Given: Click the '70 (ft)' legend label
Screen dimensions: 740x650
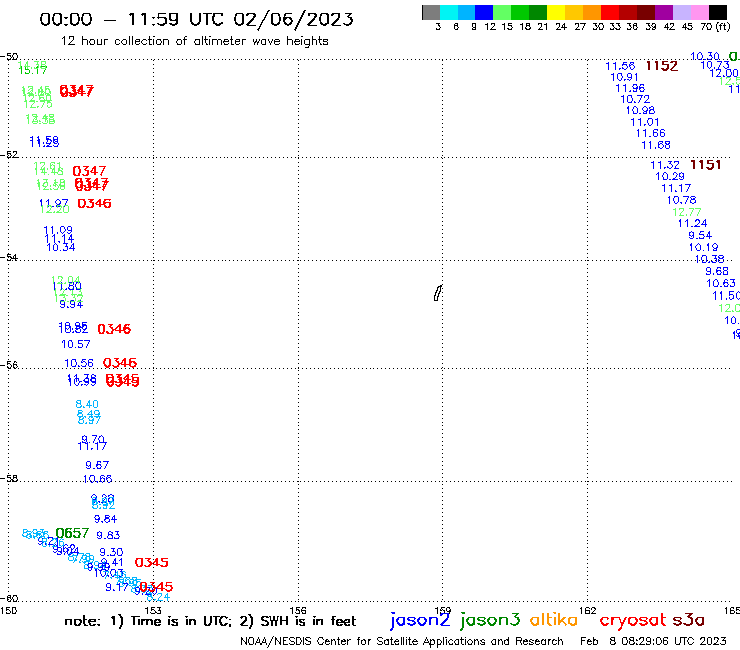Looking at the screenshot, I should 715,27.
